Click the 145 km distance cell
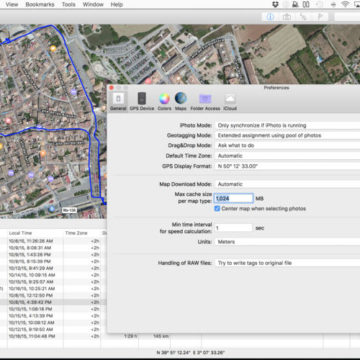This screenshot has width=360, height=360. (x=161, y=336)
